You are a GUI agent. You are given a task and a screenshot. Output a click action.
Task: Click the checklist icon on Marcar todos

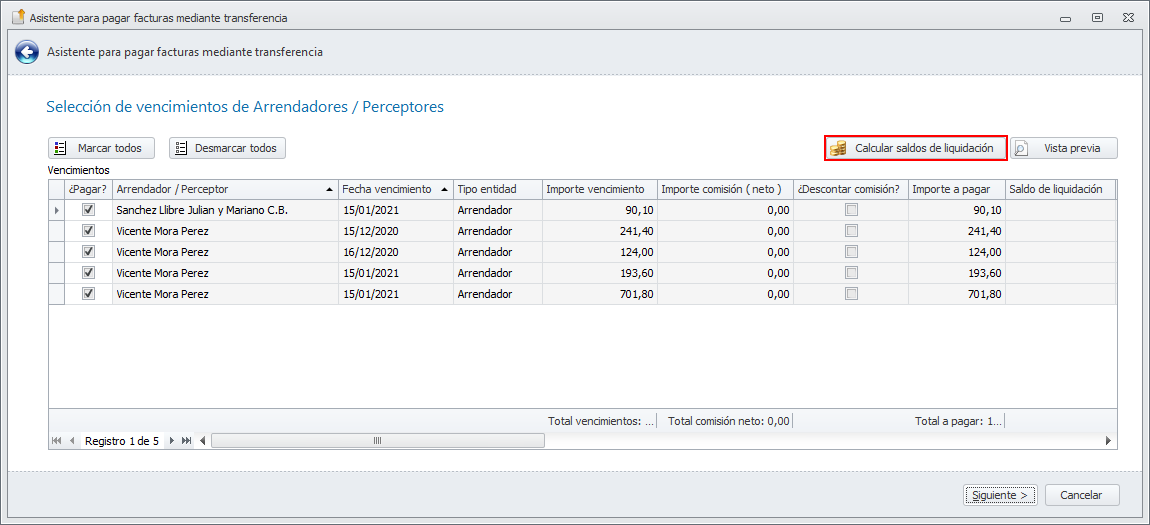click(x=61, y=148)
